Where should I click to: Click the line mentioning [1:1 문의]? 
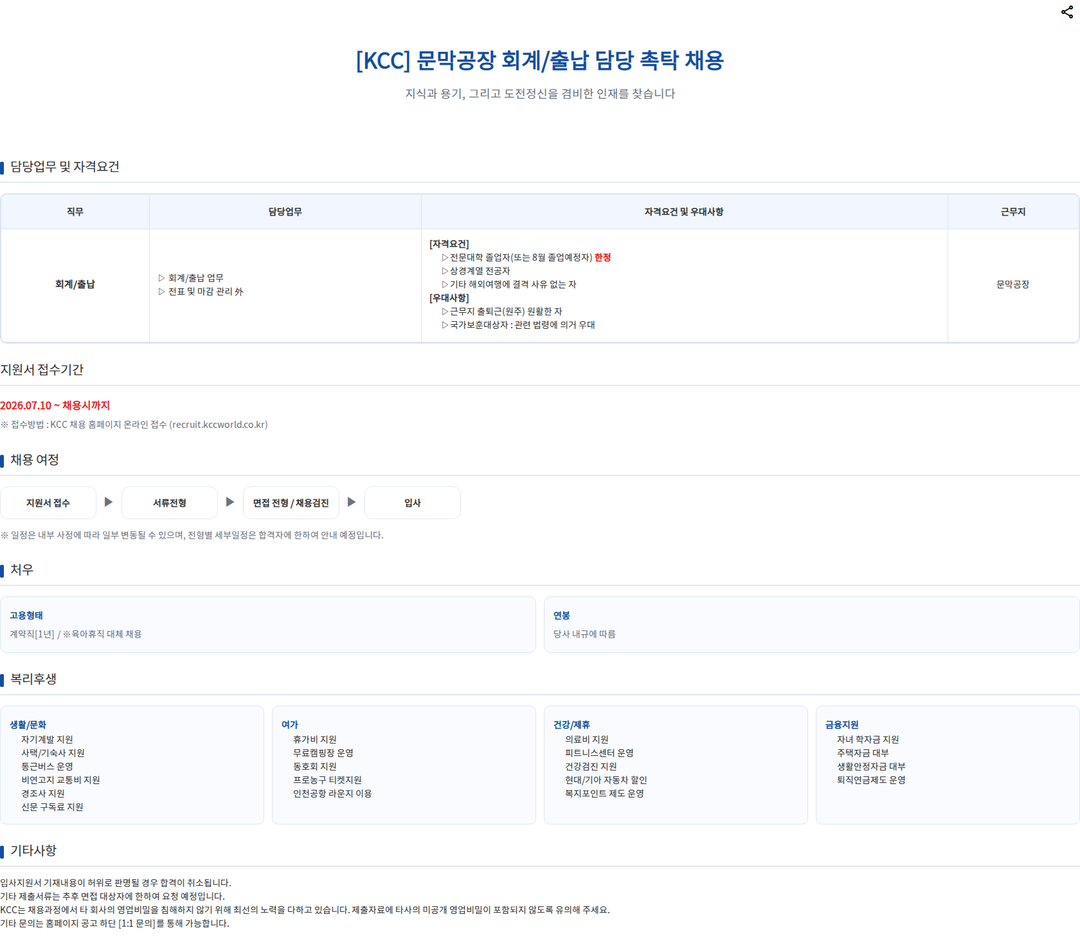click(115, 924)
